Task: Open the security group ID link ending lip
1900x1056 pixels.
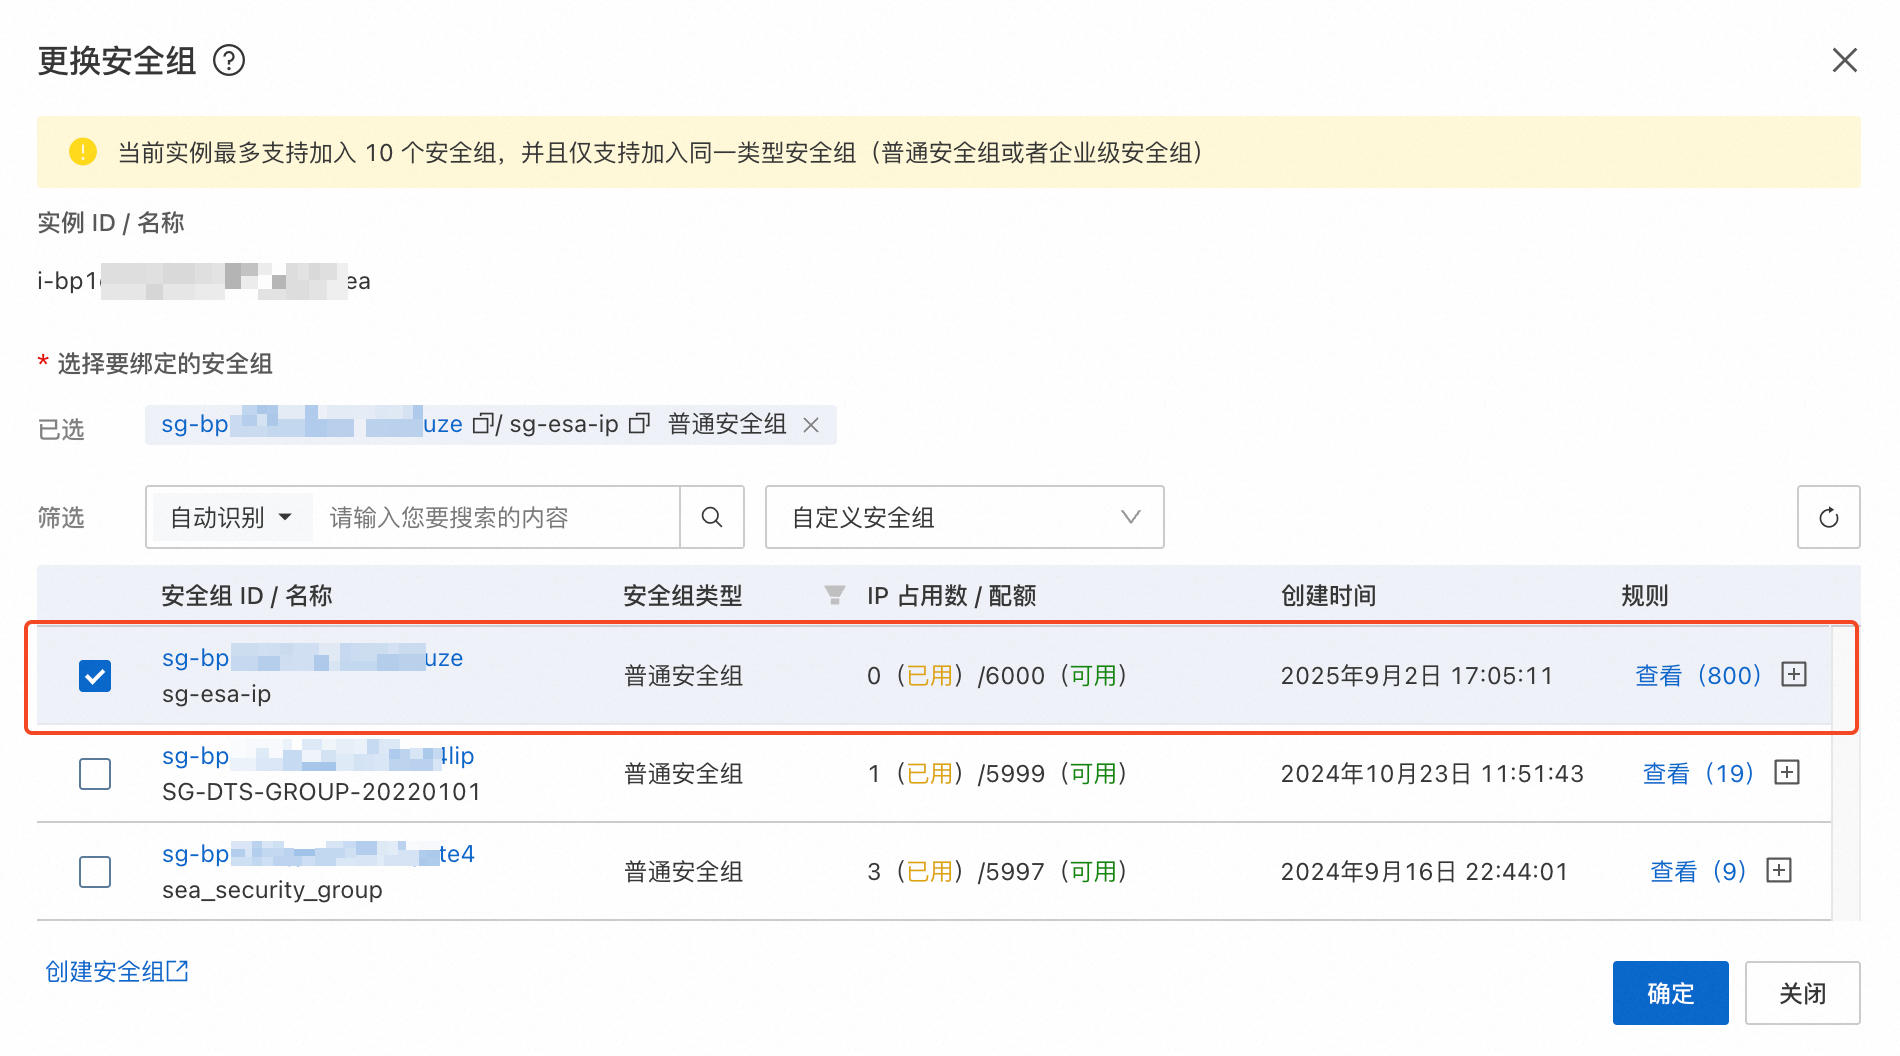Action: pyautogui.click(x=318, y=756)
